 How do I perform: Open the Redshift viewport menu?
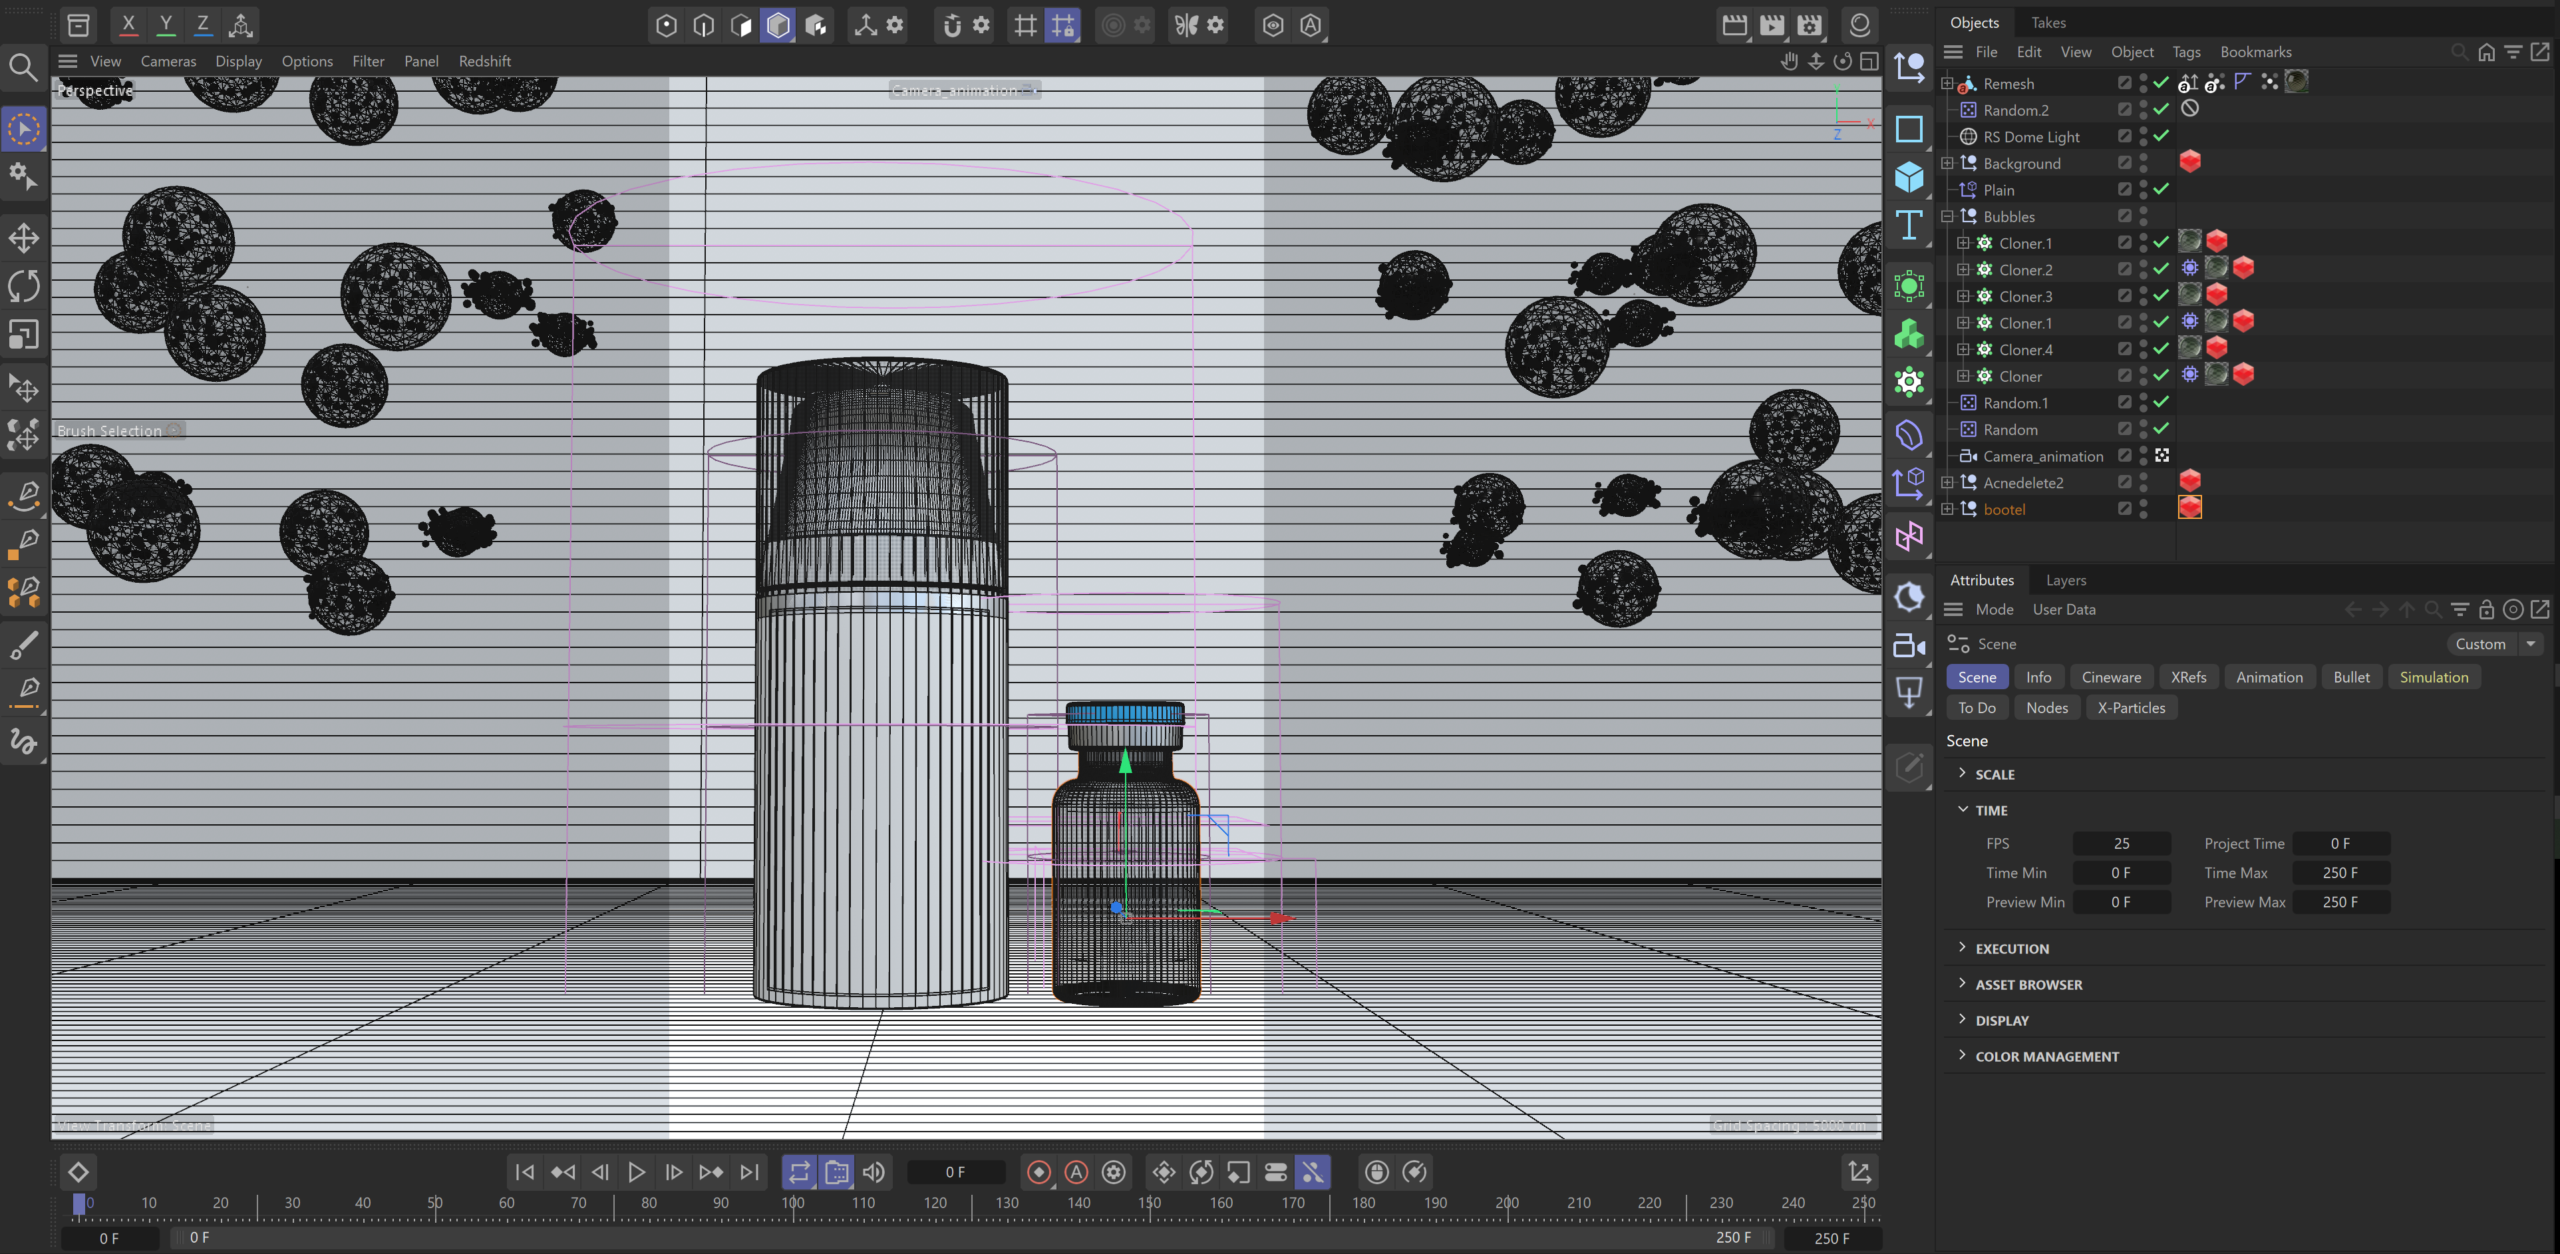[484, 61]
